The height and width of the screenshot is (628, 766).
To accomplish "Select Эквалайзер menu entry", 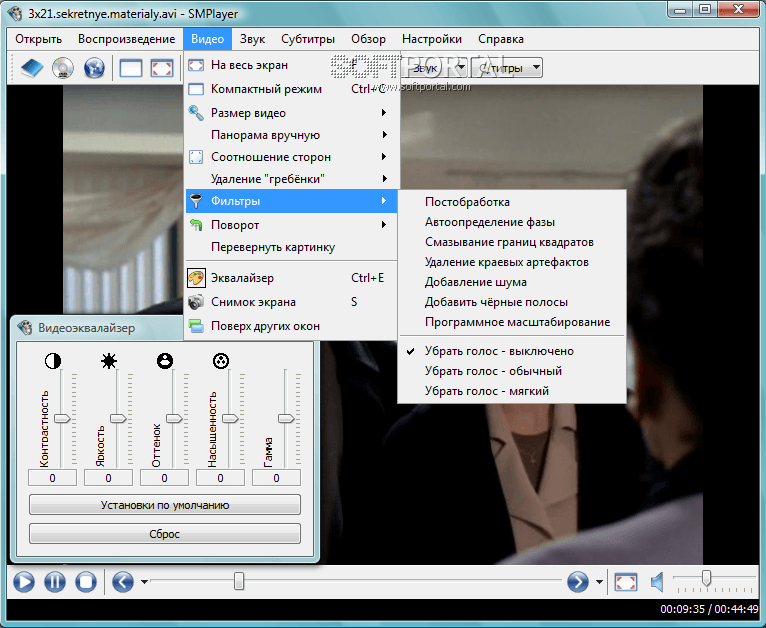I will [291, 278].
